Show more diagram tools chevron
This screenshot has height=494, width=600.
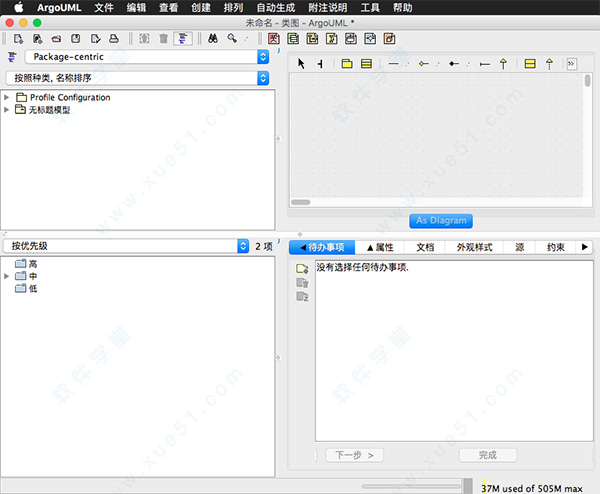pos(571,64)
